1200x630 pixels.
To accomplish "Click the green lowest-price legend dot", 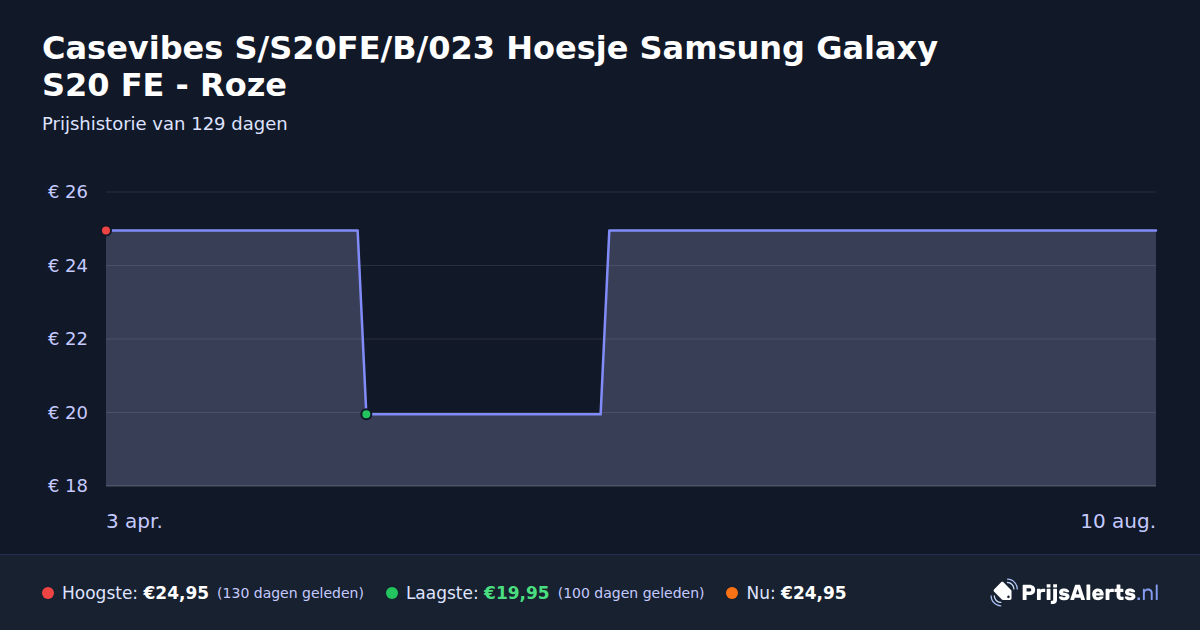I will 392,593.
